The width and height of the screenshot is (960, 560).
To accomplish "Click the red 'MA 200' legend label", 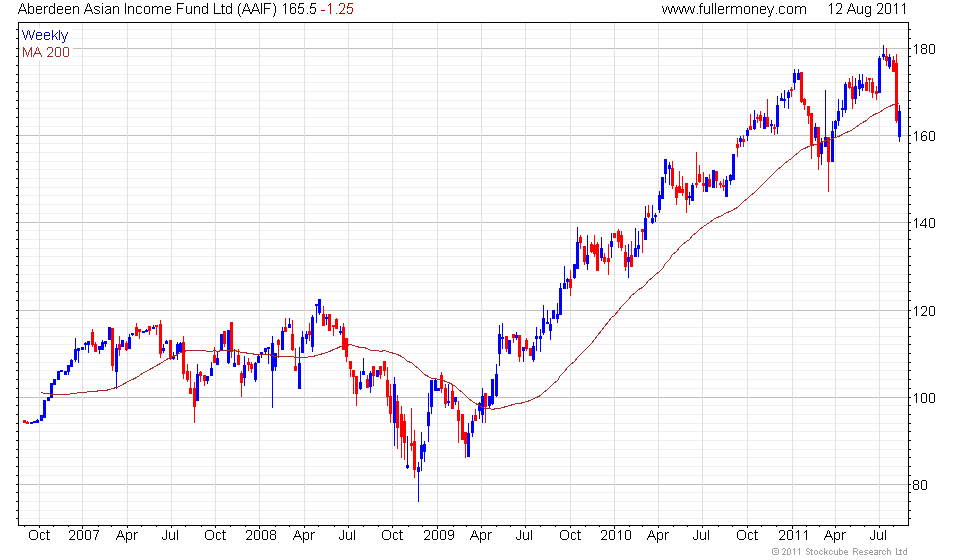I will (46, 53).
